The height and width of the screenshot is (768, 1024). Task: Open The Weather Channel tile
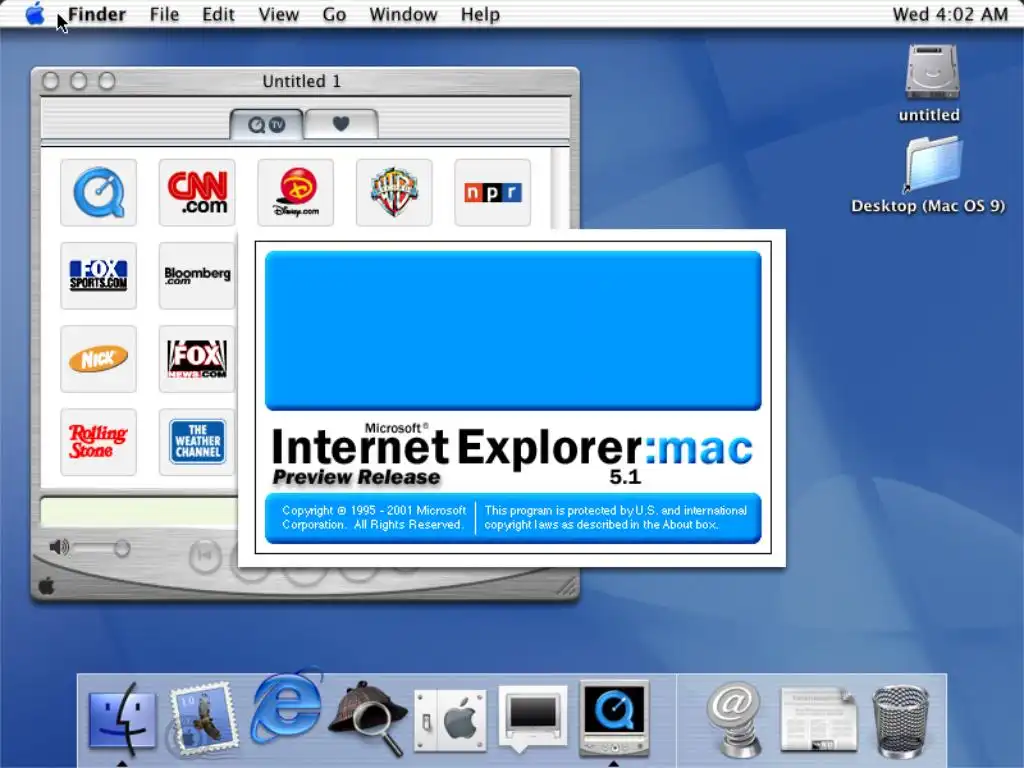(x=197, y=442)
